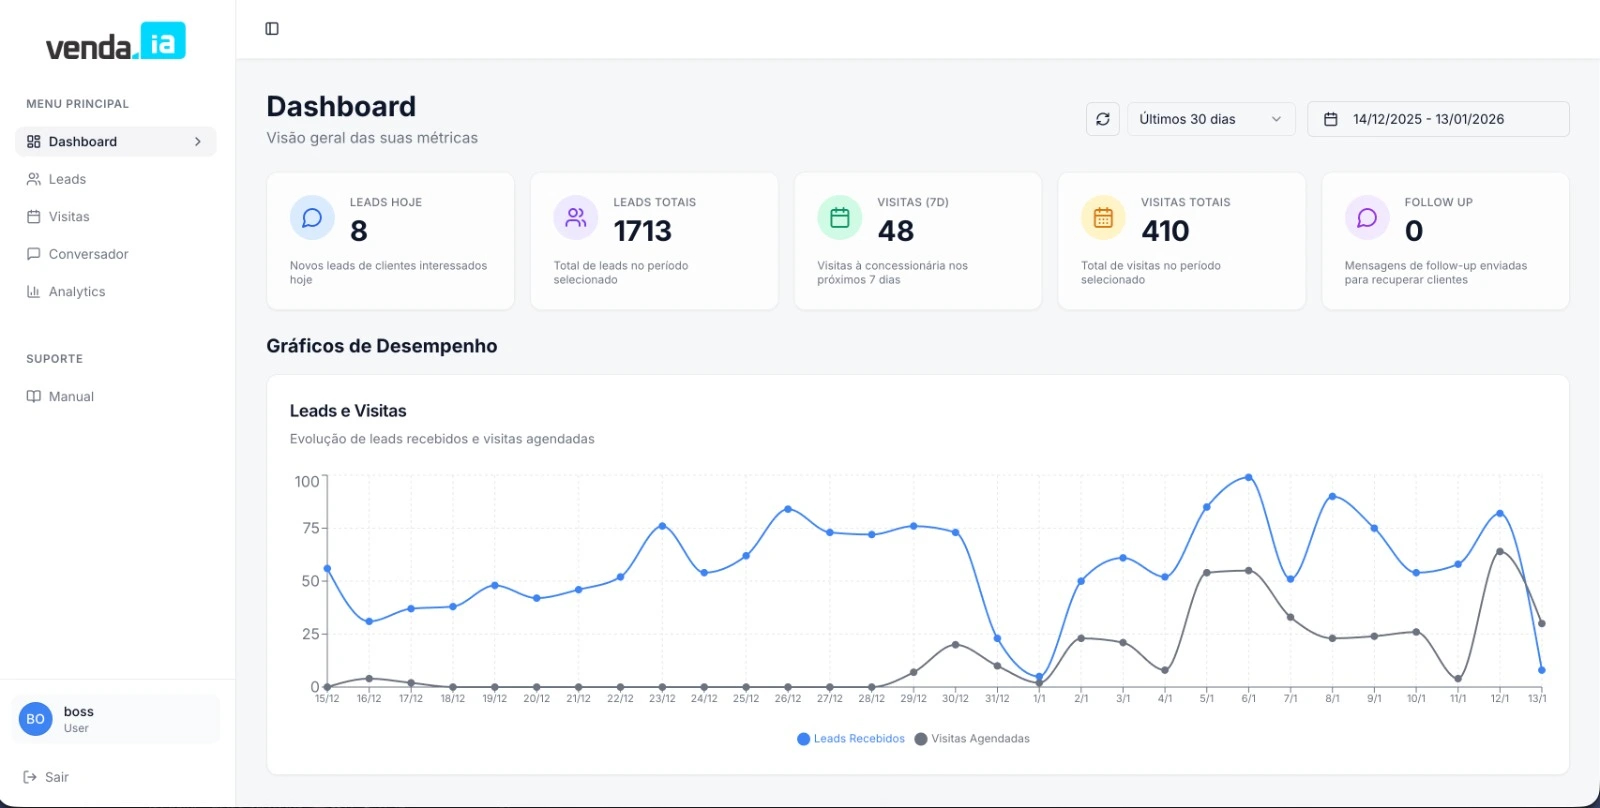Click the venda.ia logo
Image resolution: width=1600 pixels, height=808 pixels.
point(116,42)
